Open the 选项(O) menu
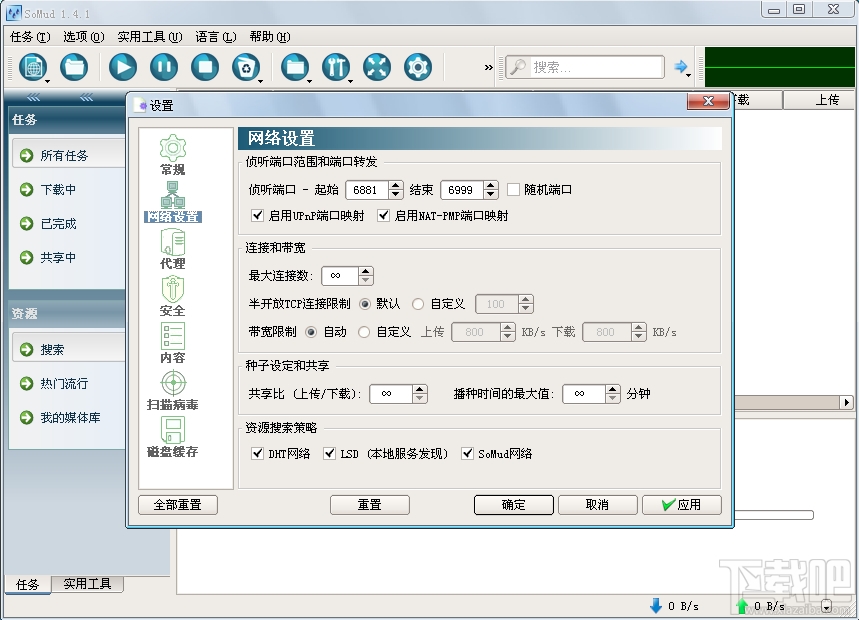The image size is (859, 620). (83, 37)
